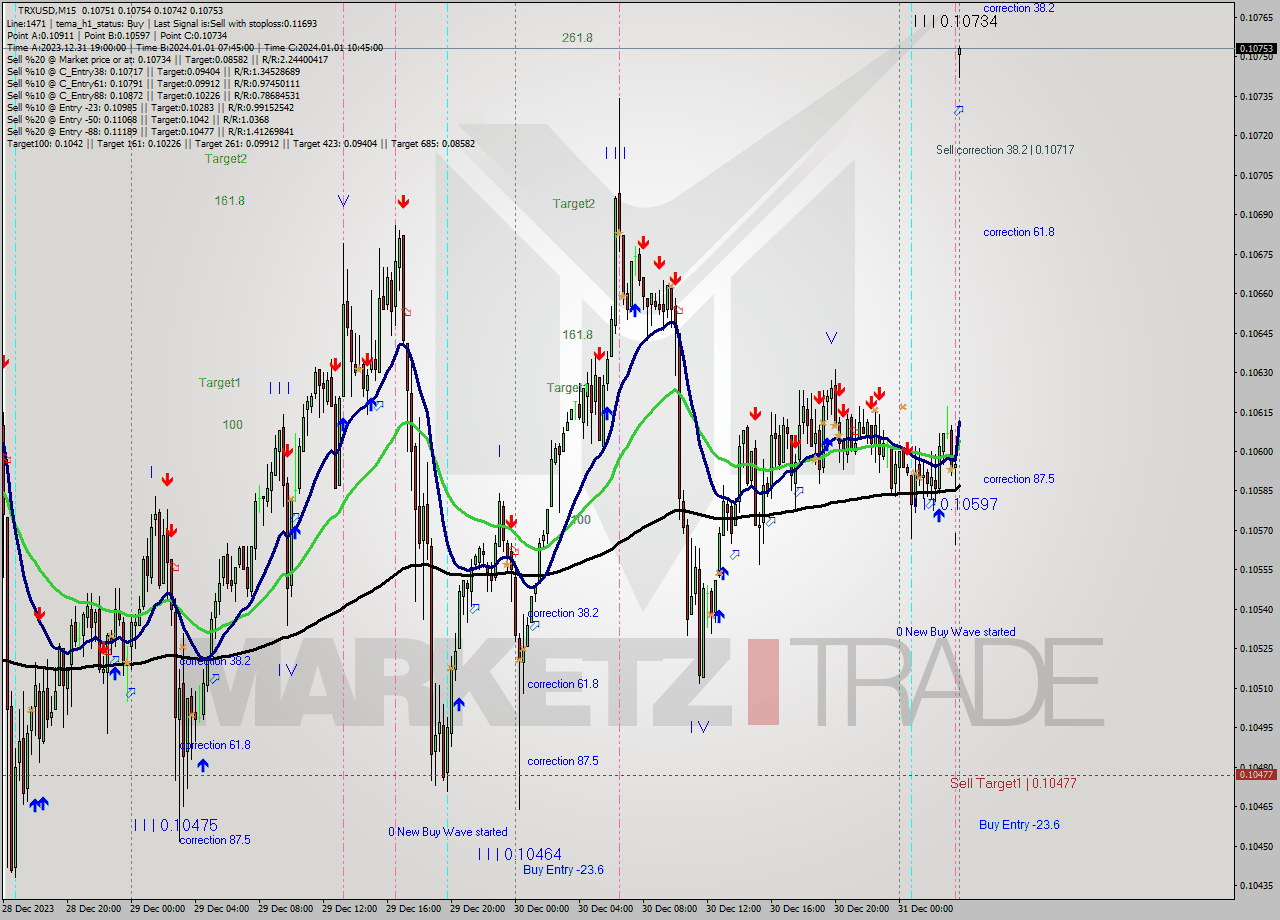Select the 0.10720 price axis label
Image resolution: width=1280 pixels, height=920 pixels.
coord(1256,135)
